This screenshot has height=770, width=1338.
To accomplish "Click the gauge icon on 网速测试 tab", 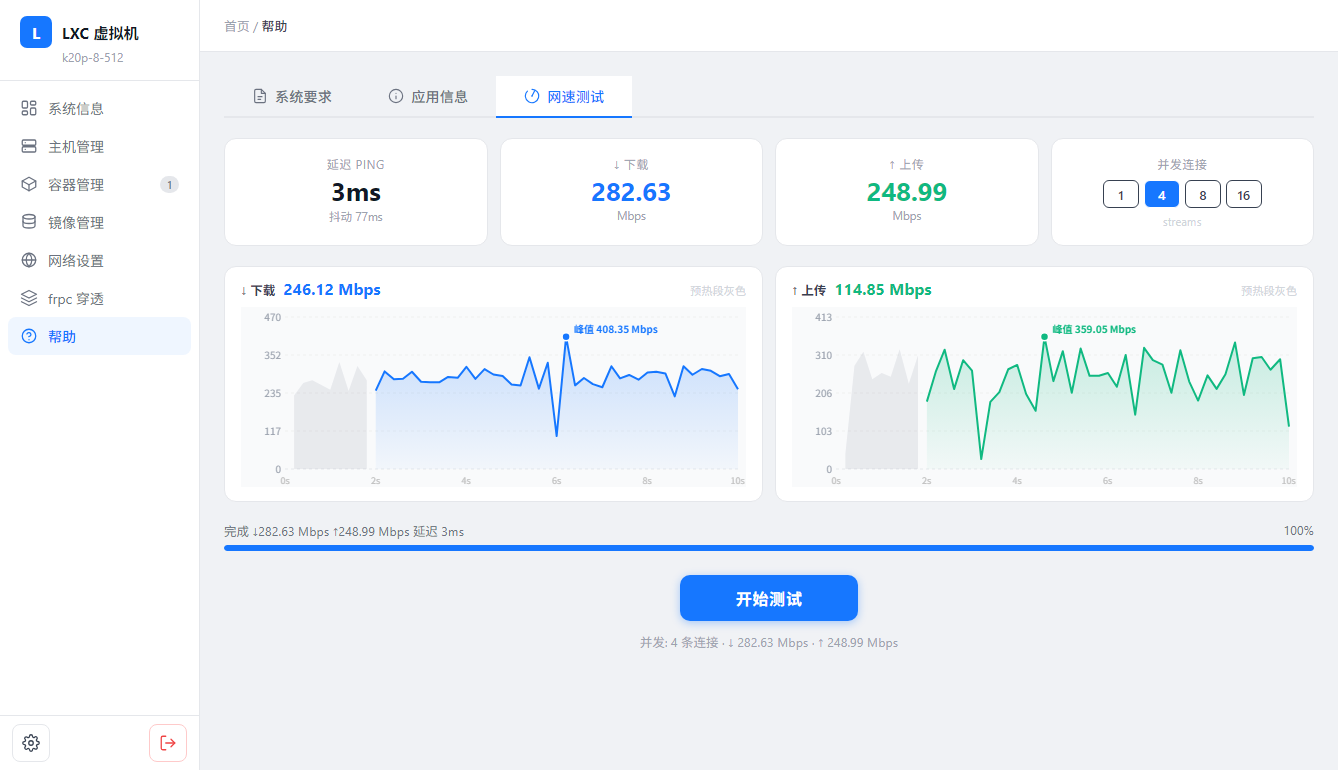I will [532, 97].
